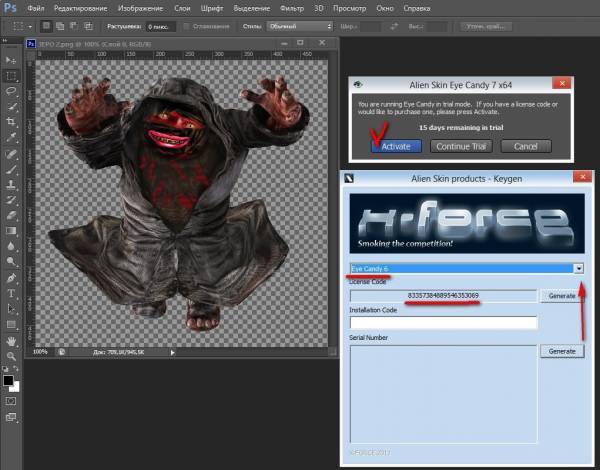The image size is (600, 470).
Task: Expand the Eye Candy 6 product dropdown
Action: (x=578, y=269)
